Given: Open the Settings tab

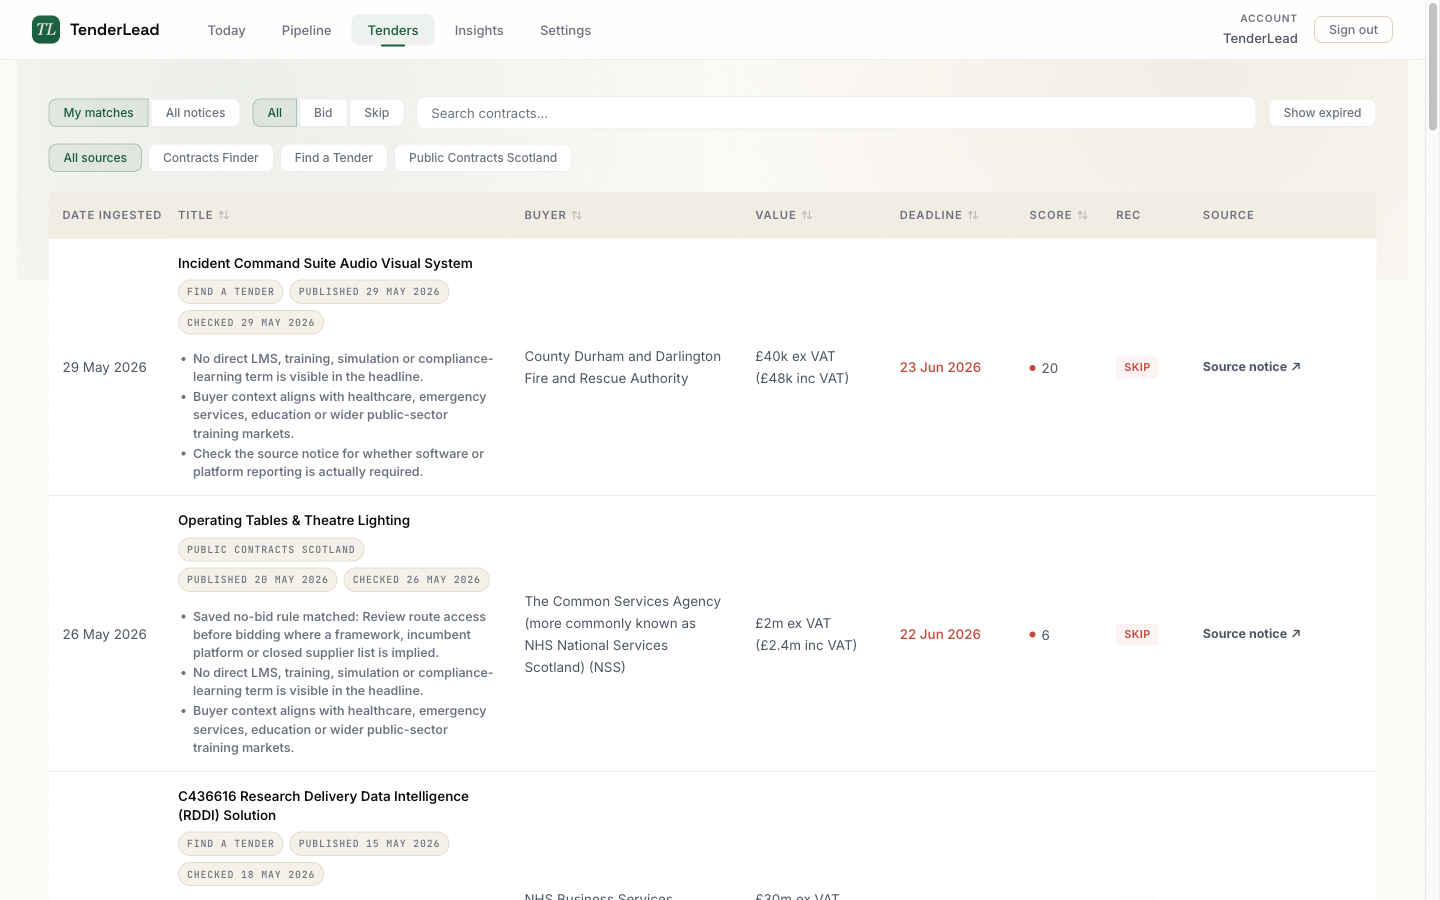Looking at the screenshot, I should point(566,30).
